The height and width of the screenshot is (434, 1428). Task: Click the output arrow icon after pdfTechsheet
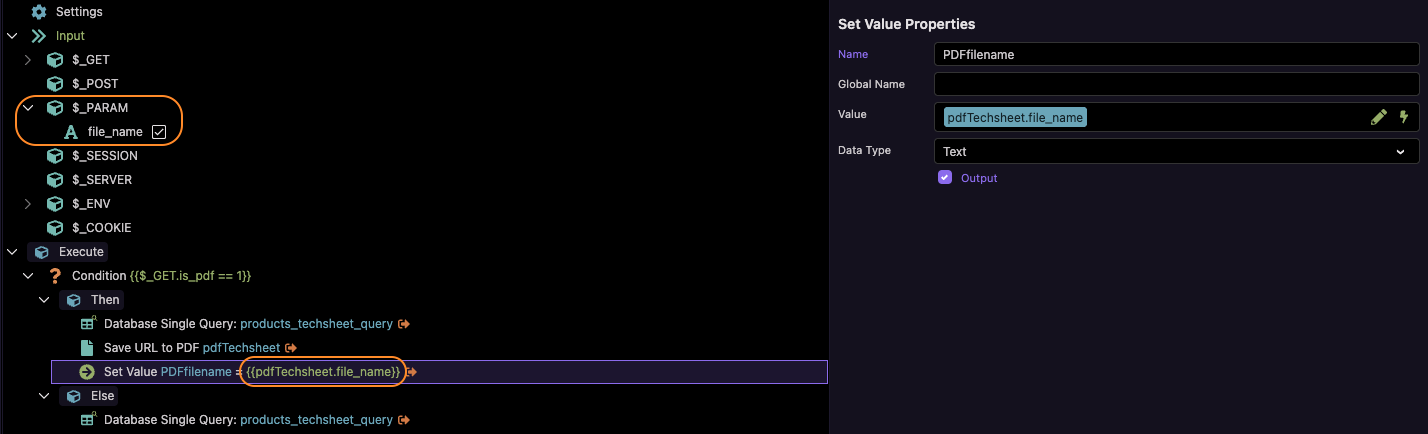click(291, 348)
